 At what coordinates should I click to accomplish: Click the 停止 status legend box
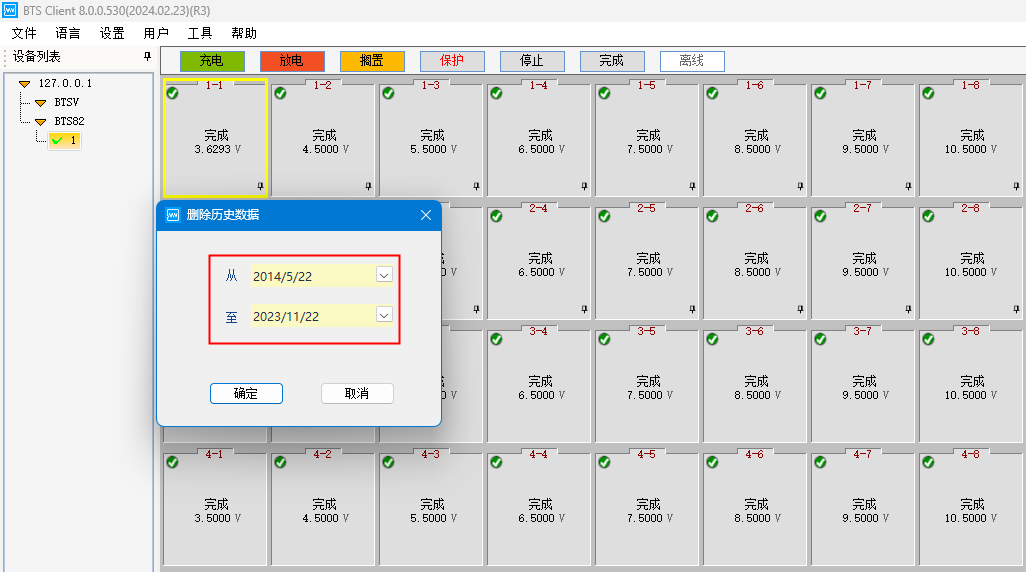[532, 61]
